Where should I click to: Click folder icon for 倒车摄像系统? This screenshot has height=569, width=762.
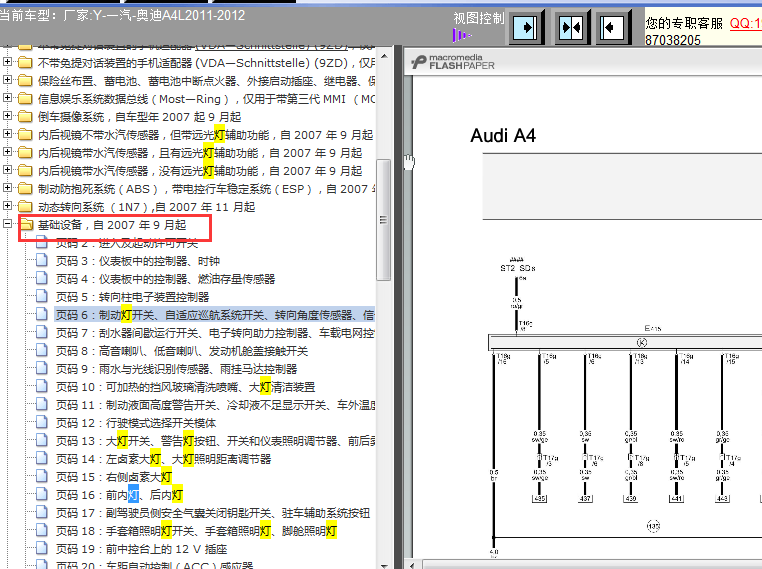(x=24, y=117)
